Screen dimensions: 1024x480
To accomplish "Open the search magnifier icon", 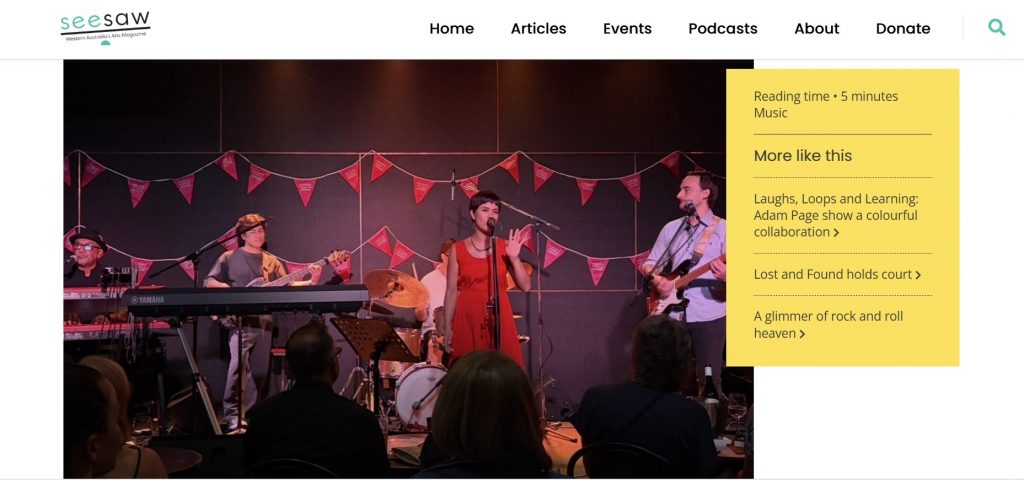I will click(997, 27).
